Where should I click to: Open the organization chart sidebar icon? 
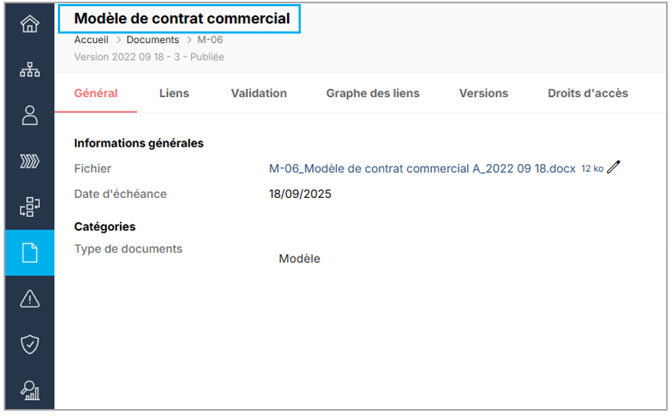[x=29, y=69]
